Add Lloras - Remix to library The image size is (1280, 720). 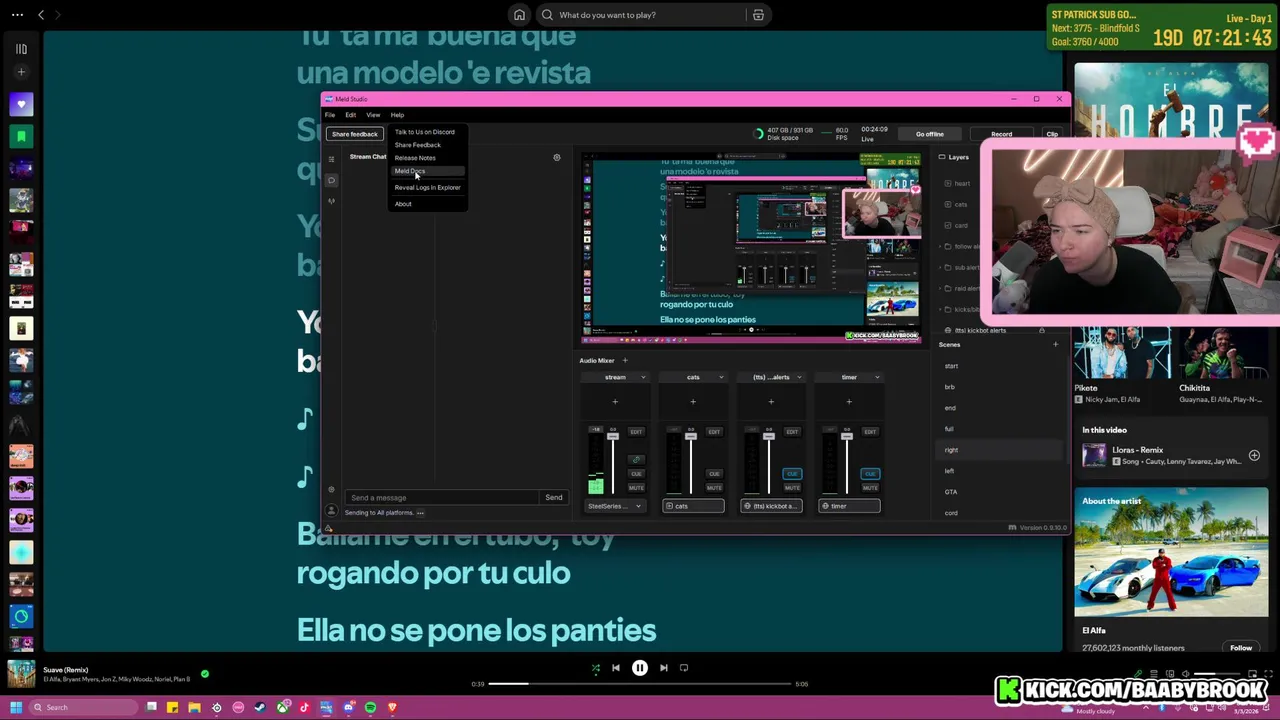click(1254, 455)
